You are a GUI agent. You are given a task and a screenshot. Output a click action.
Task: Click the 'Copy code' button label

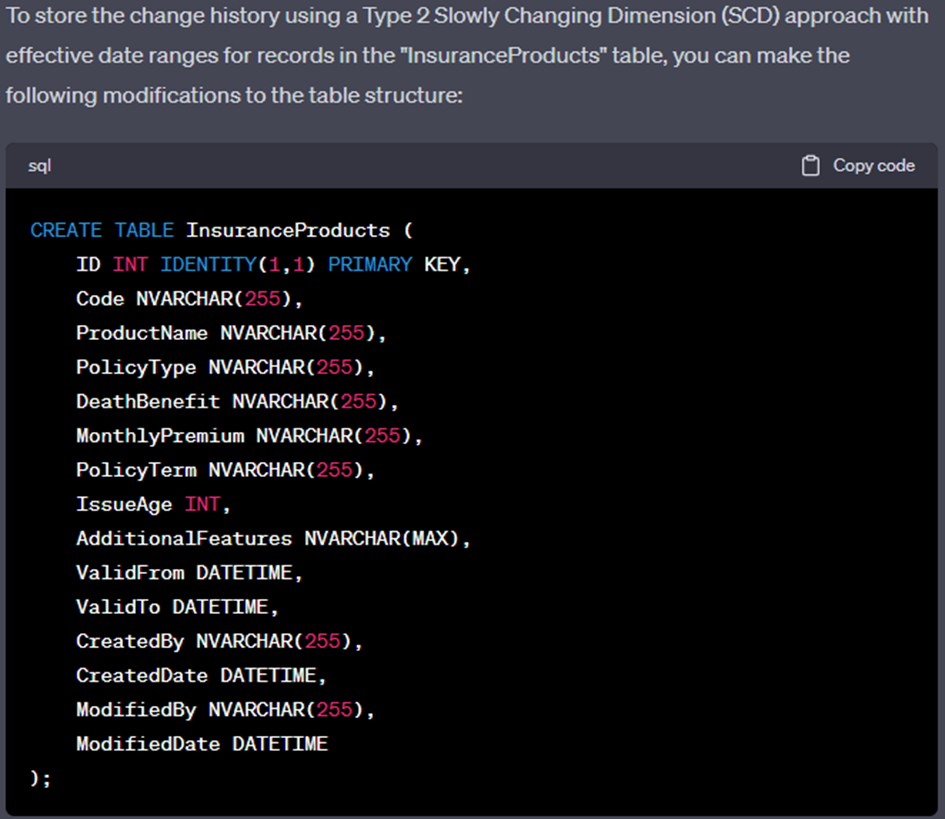point(874,166)
